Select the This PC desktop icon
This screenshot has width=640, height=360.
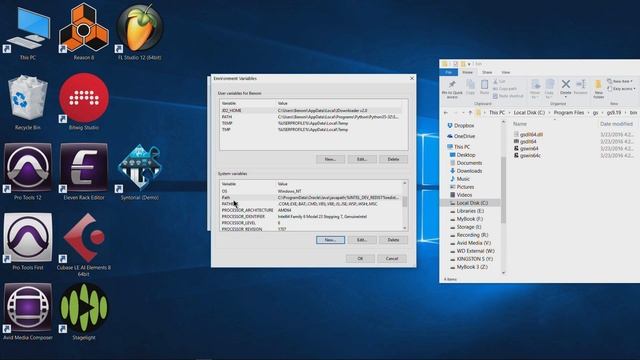(28, 31)
